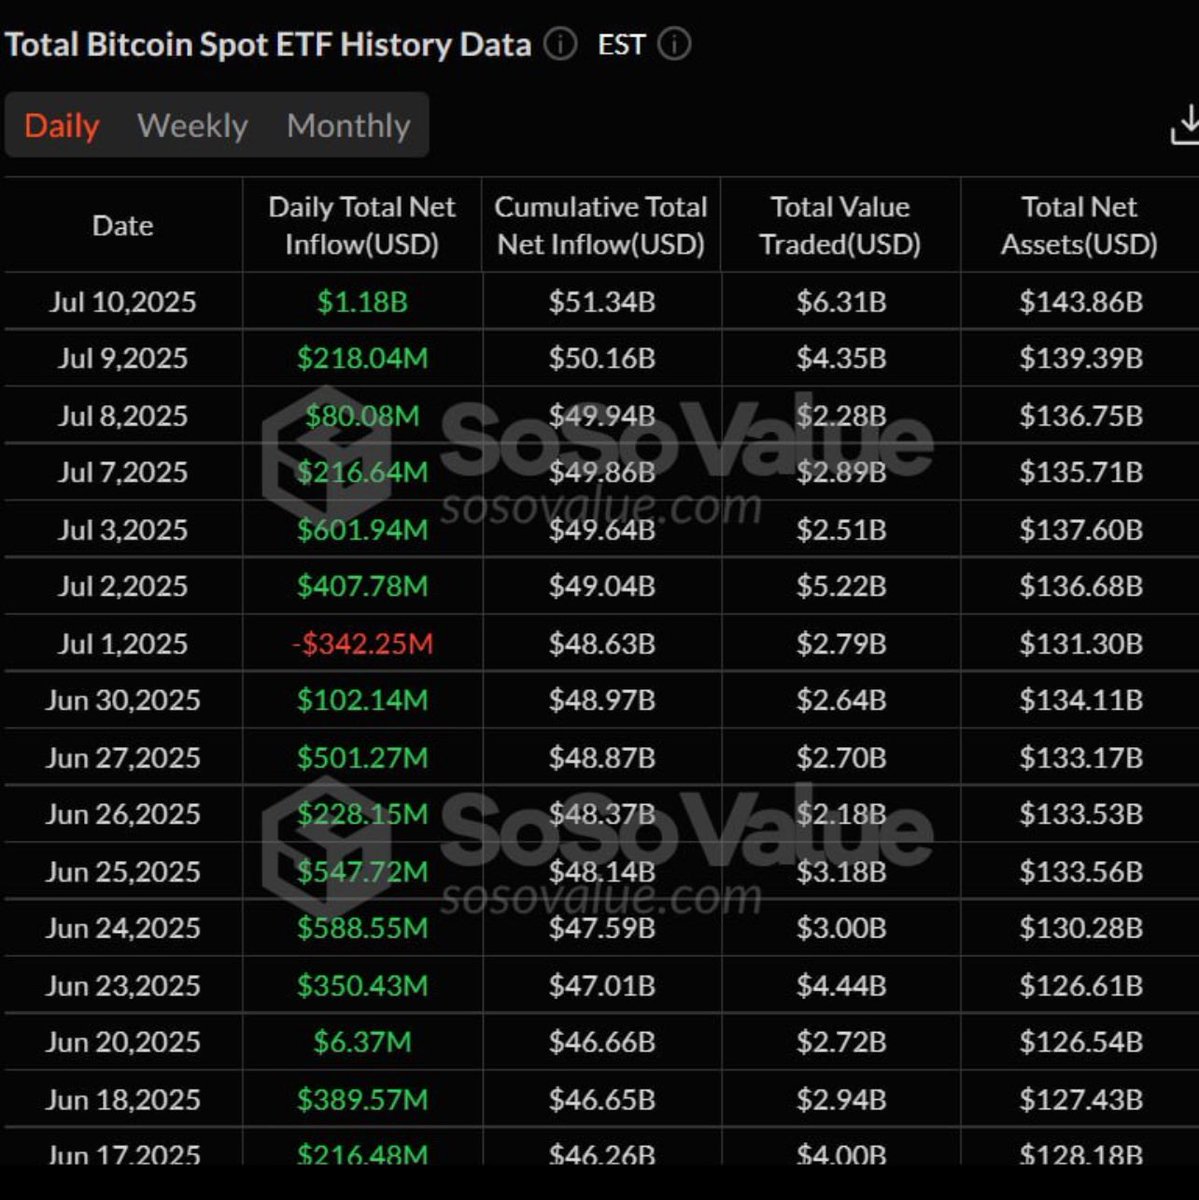Switch to the Monthly tab
This screenshot has width=1199, height=1200.
[348, 126]
